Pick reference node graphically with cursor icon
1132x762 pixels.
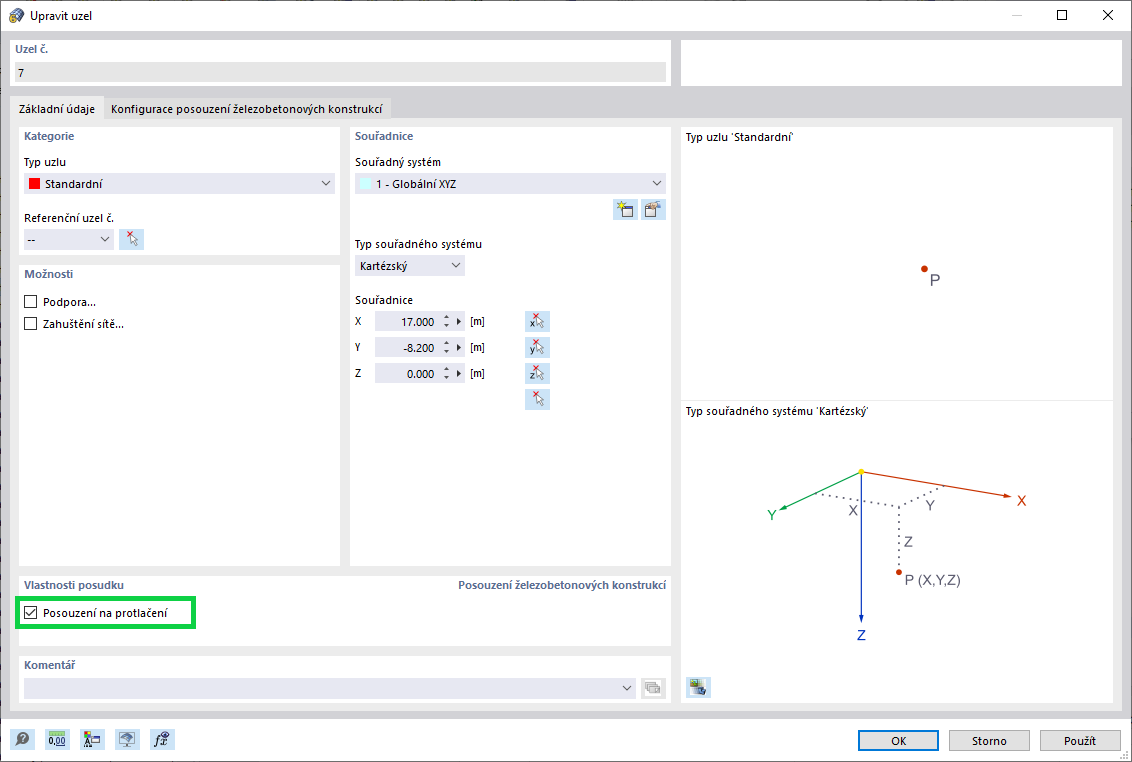pyautogui.click(x=131, y=239)
